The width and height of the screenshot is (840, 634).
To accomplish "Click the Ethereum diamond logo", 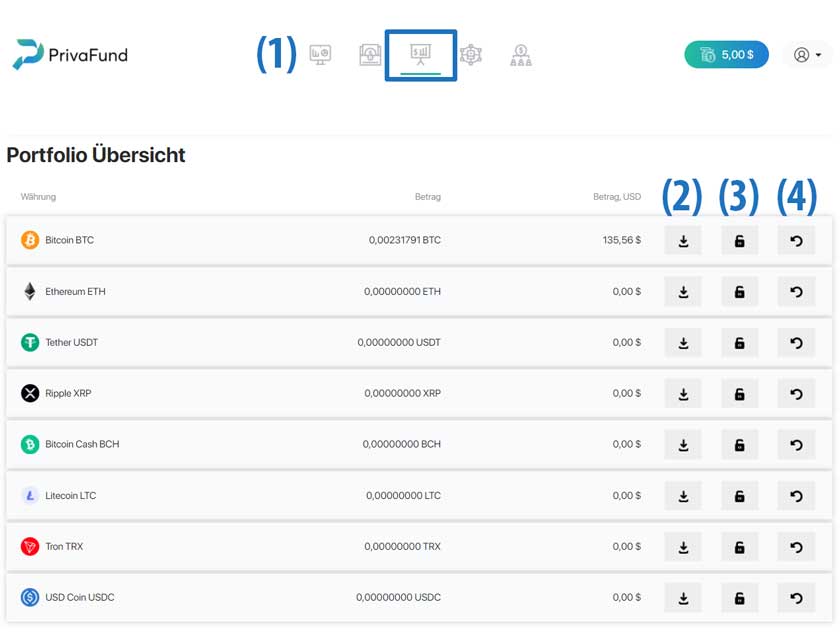I will [30, 292].
